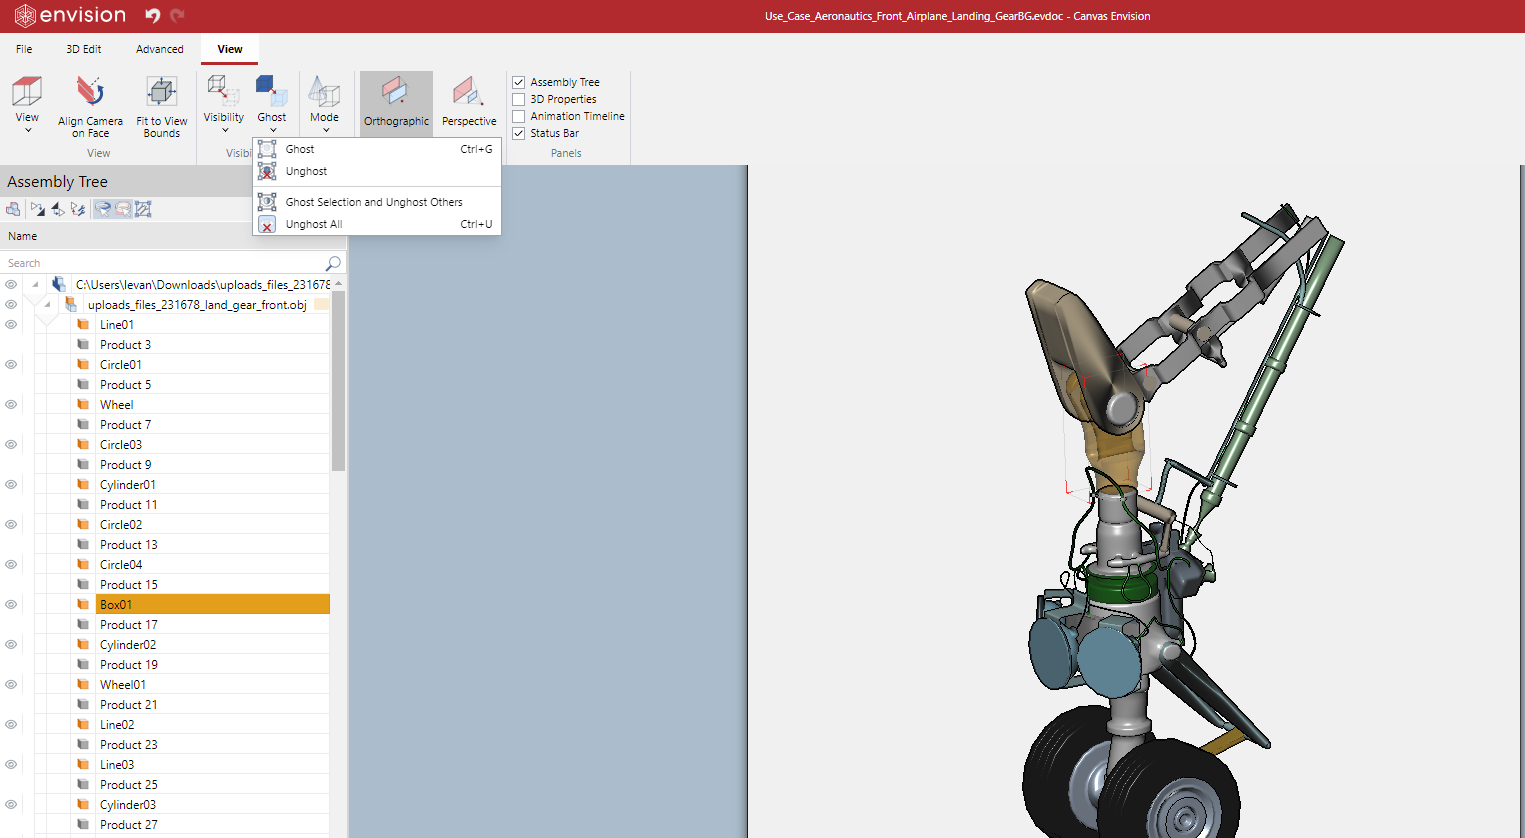Click the color swatch beside land_gear_front.obj
Screen dimensions: 1525x838
pyautogui.click(x=321, y=304)
